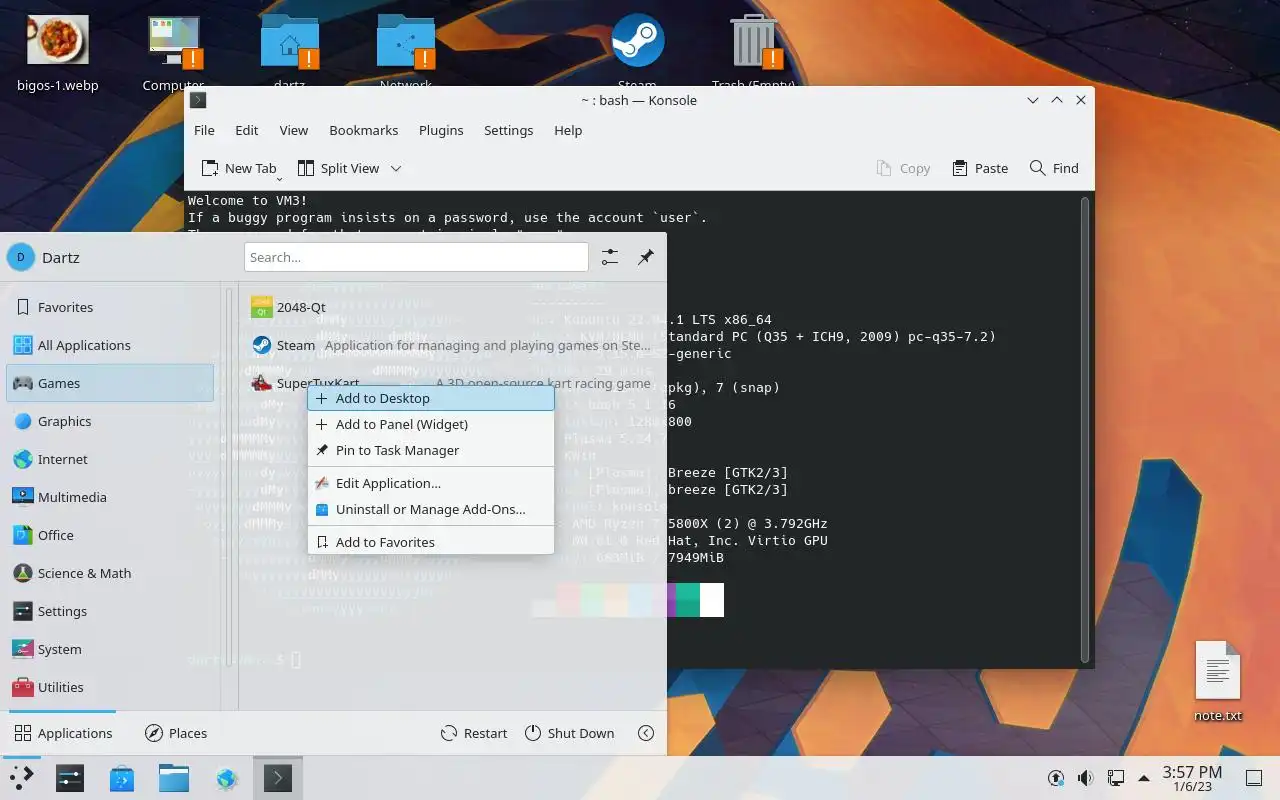Open the Settings menu in Konsole
This screenshot has width=1280, height=800.
click(508, 130)
